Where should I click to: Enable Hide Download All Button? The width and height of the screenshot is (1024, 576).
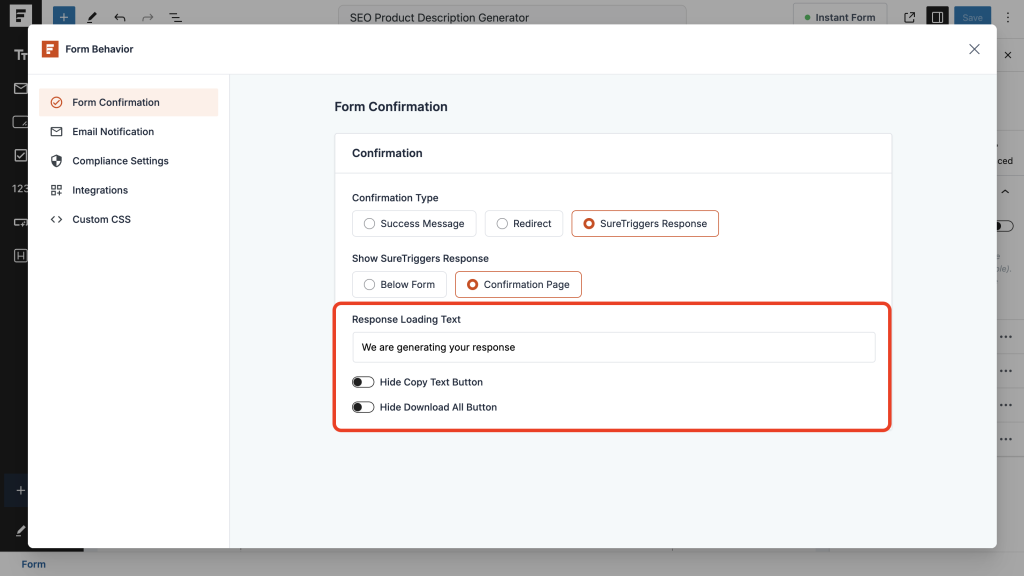pos(363,407)
